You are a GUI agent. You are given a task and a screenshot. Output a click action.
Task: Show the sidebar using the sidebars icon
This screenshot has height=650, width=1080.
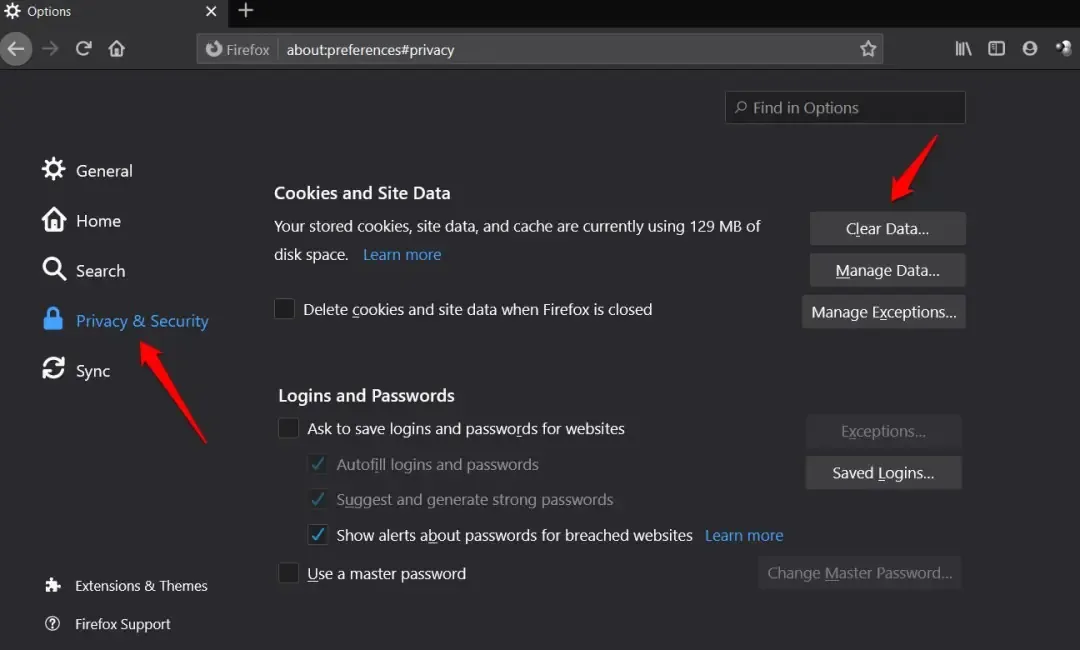click(996, 49)
